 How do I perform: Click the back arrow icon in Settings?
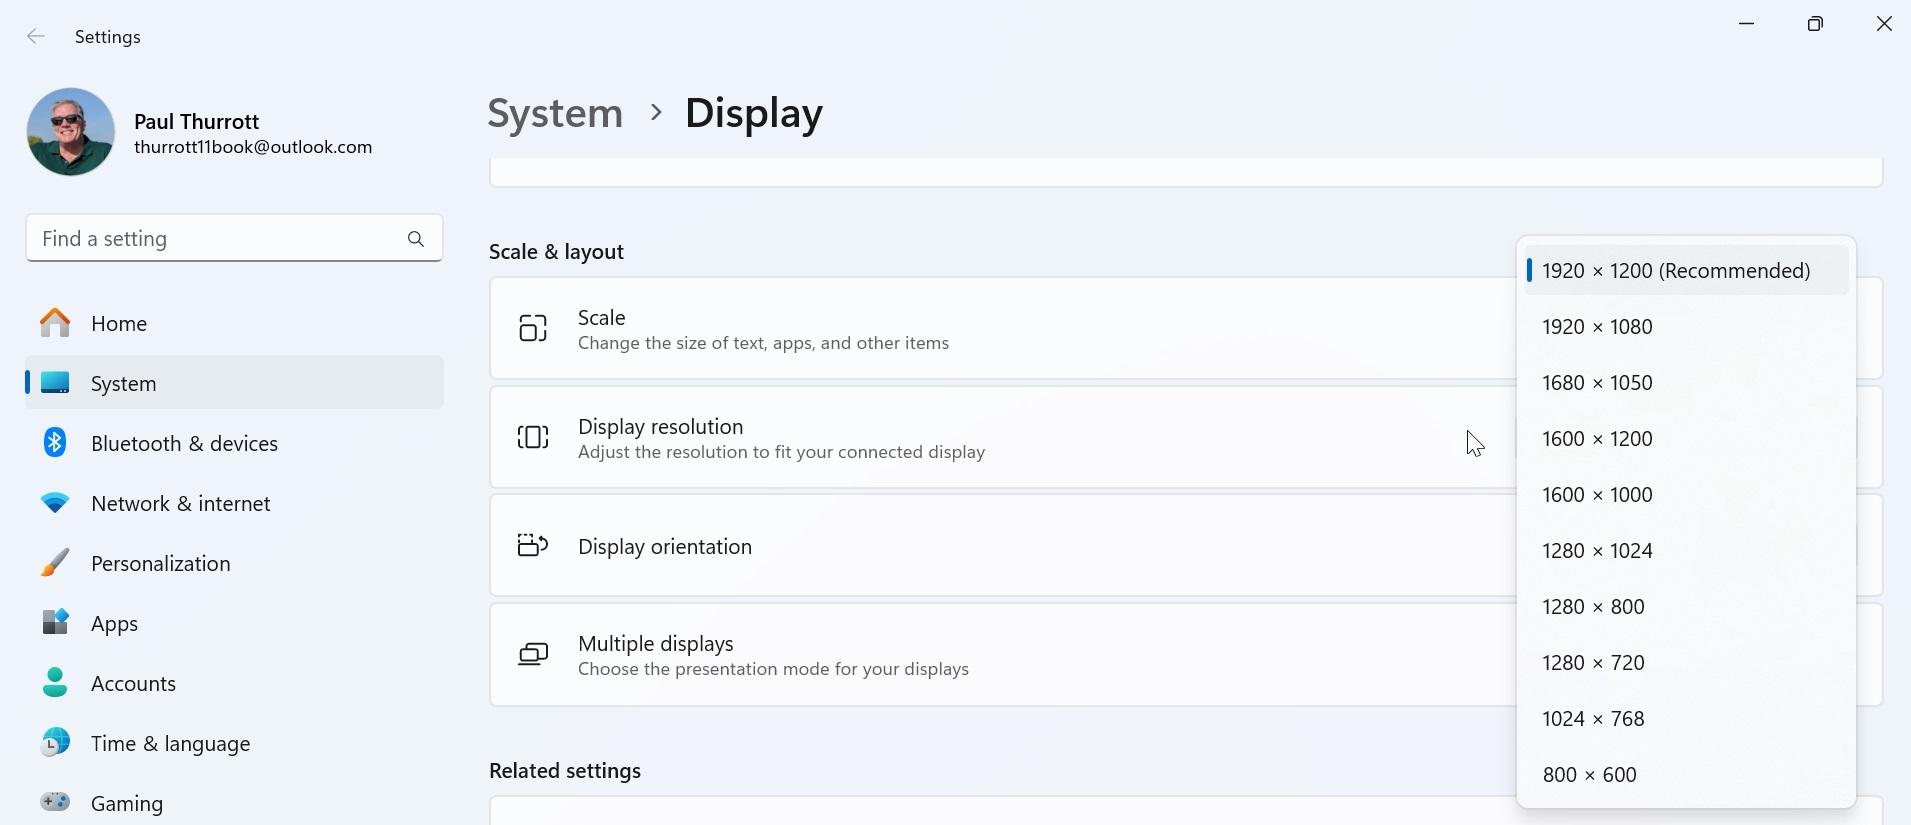(36, 37)
